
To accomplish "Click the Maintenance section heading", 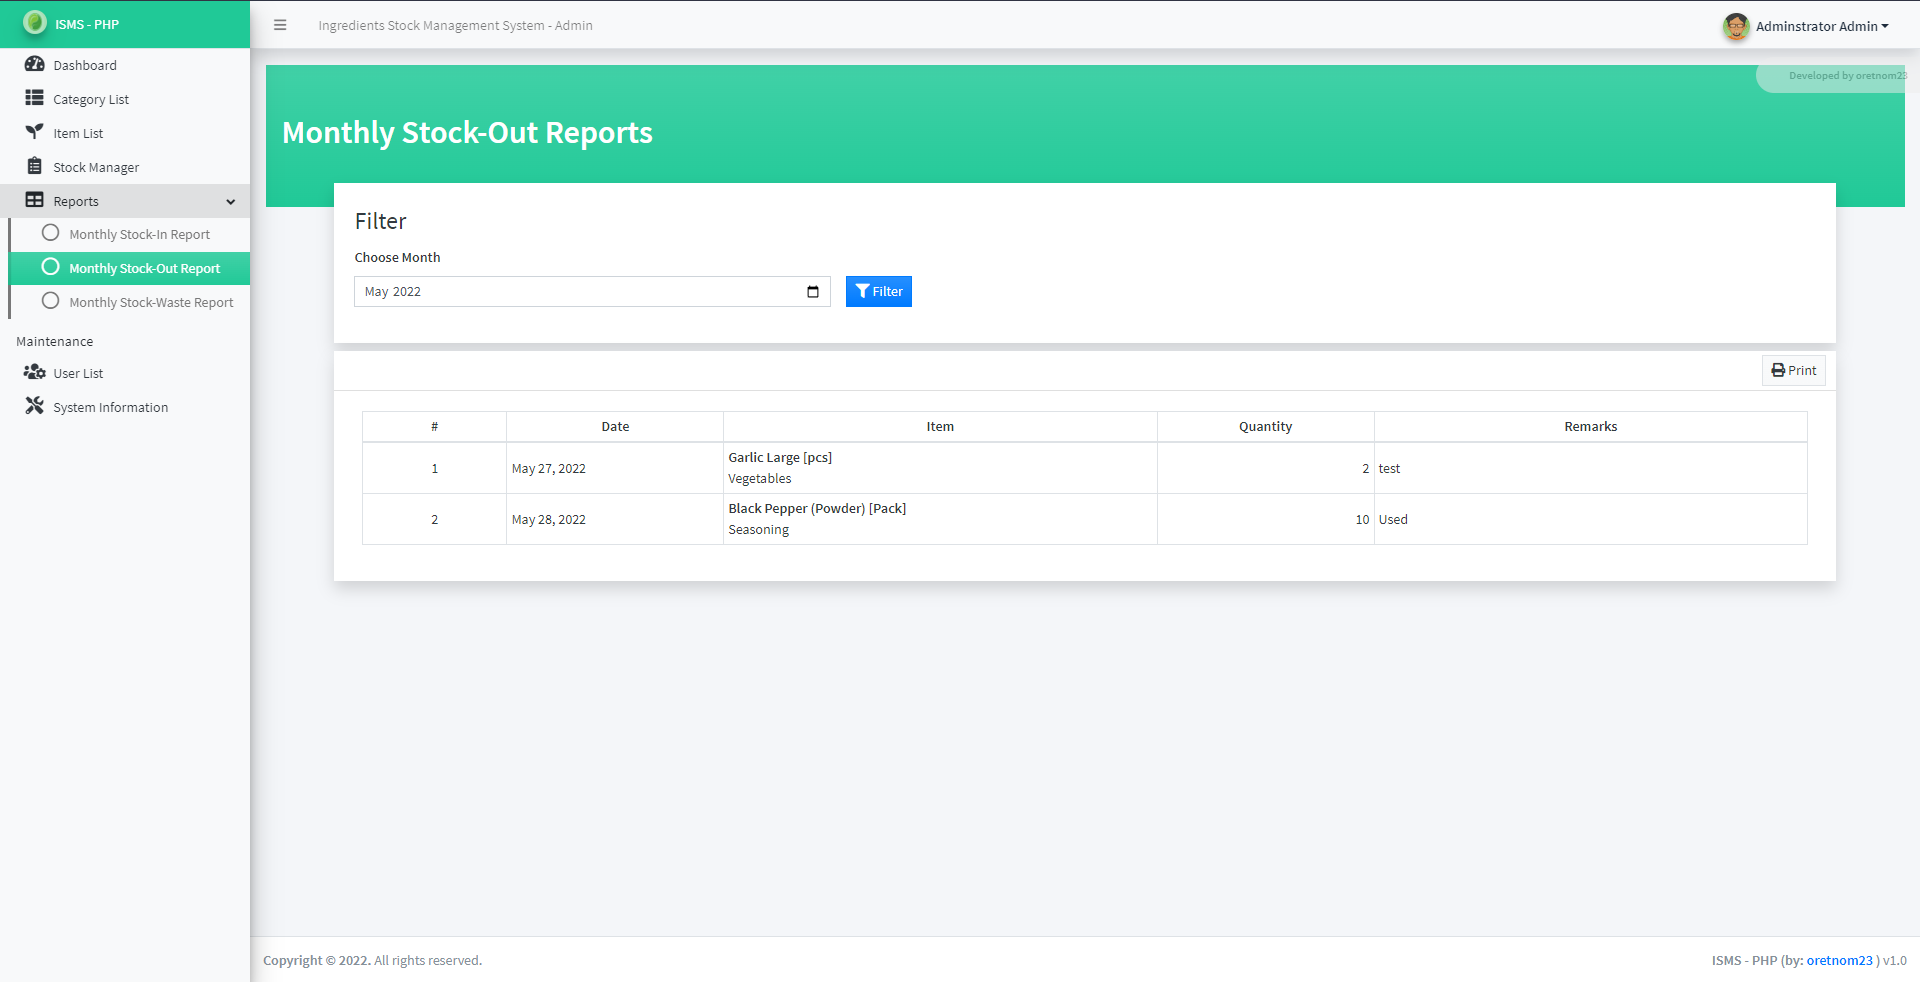I will 54,341.
